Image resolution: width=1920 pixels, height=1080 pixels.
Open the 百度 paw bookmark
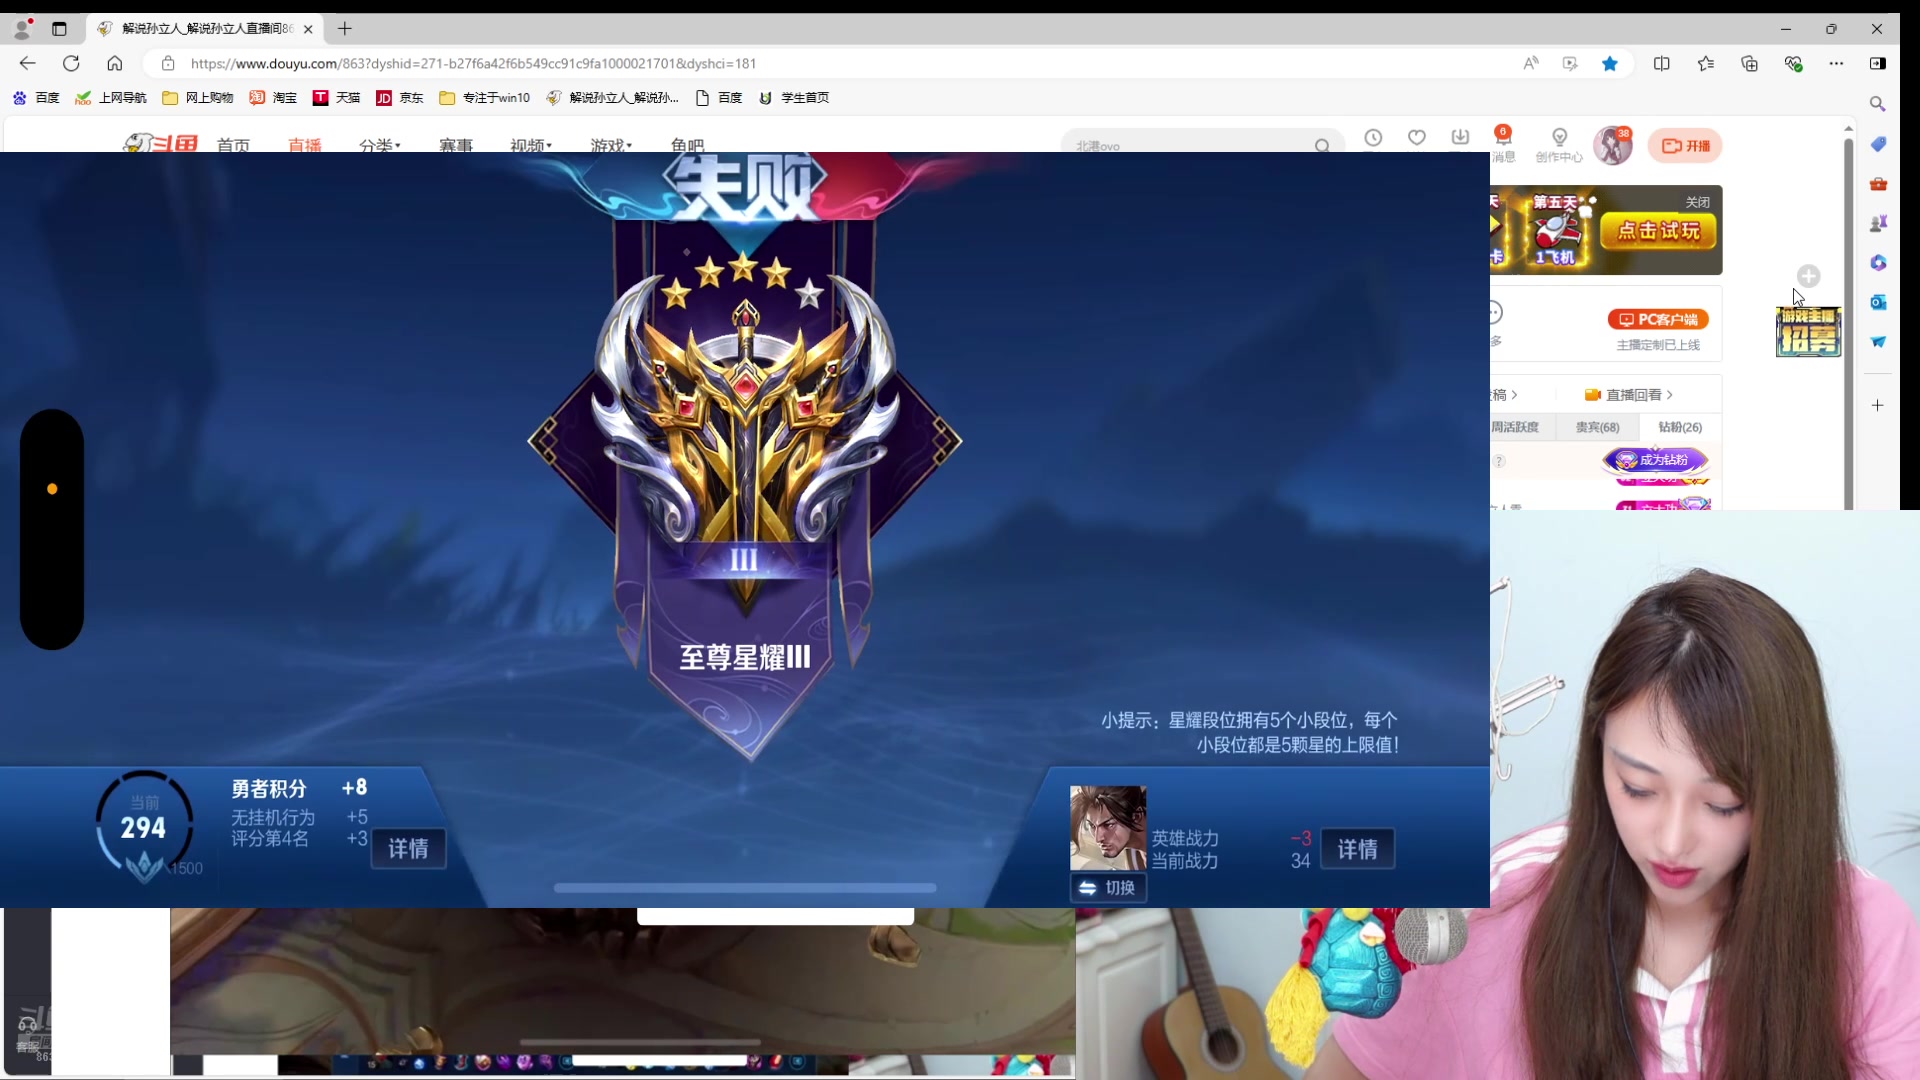(36, 98)
